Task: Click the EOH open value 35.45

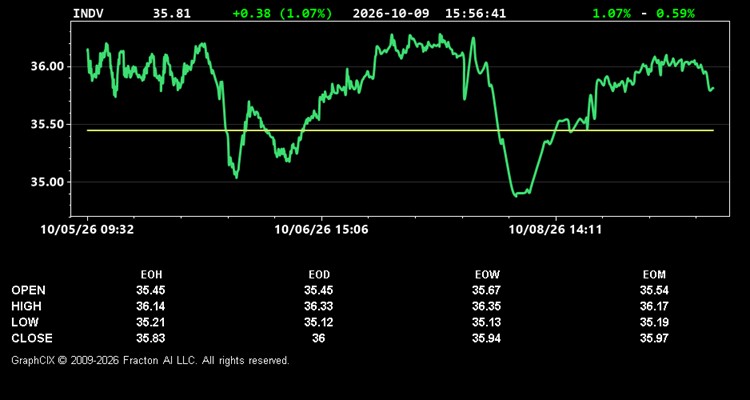Action: (151, 290)
